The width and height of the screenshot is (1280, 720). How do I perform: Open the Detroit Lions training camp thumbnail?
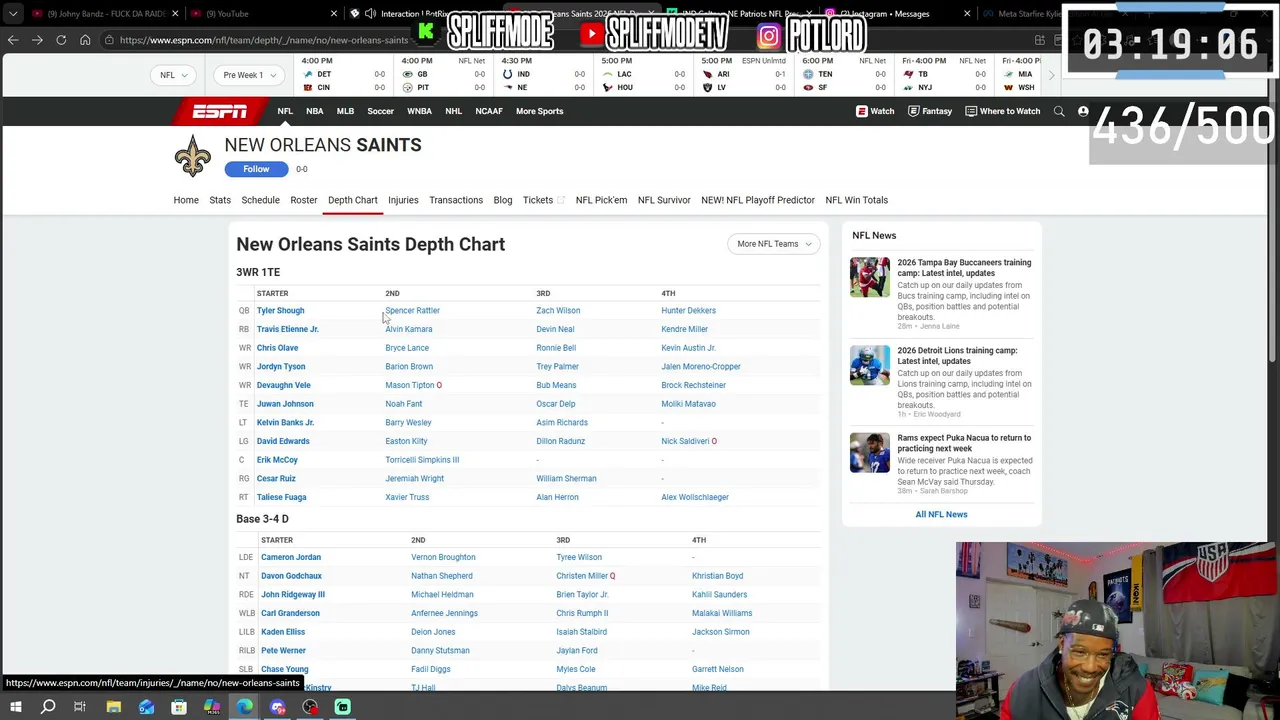click(870, 365)
